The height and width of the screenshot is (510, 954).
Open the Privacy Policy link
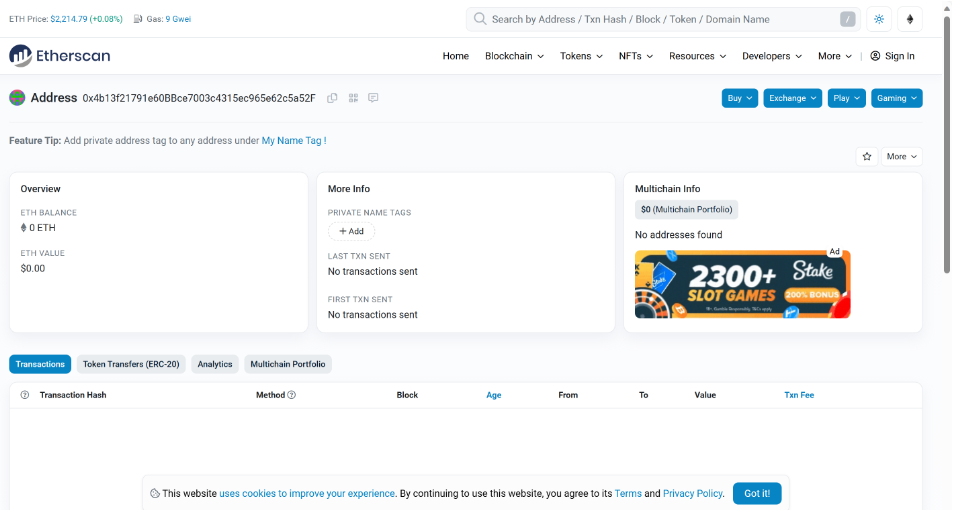tap(692, 494)
